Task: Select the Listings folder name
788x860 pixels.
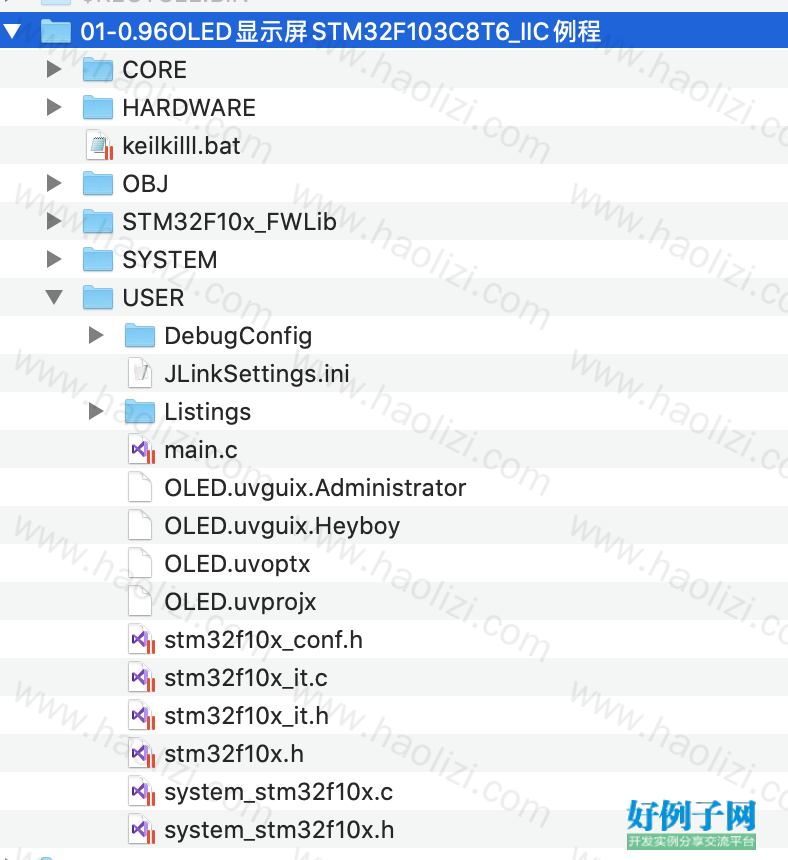Action: pyautogui.click(x=208, y=412)
